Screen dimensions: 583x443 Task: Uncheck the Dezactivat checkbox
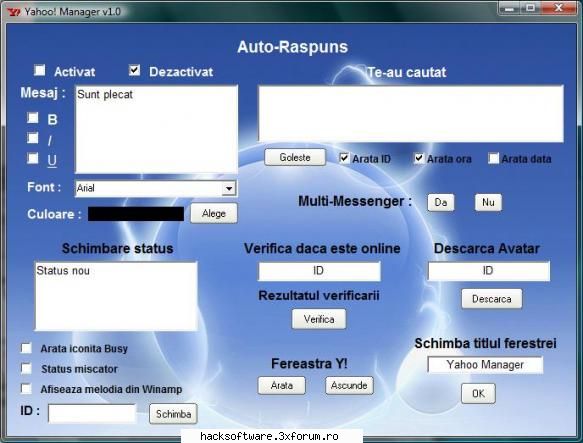(134, 70)
